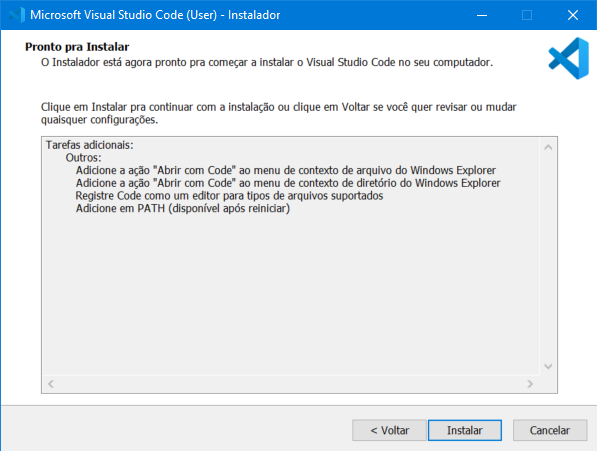The image size is (597, 451).
Task: Select the "contexto de diretório" summary line
Action: 288,183
